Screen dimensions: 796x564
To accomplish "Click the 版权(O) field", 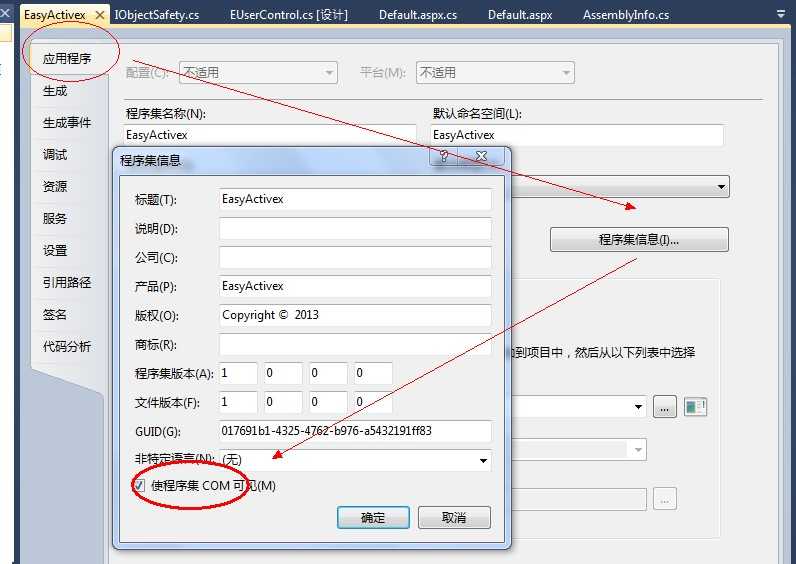I will (x=355, y=315).
